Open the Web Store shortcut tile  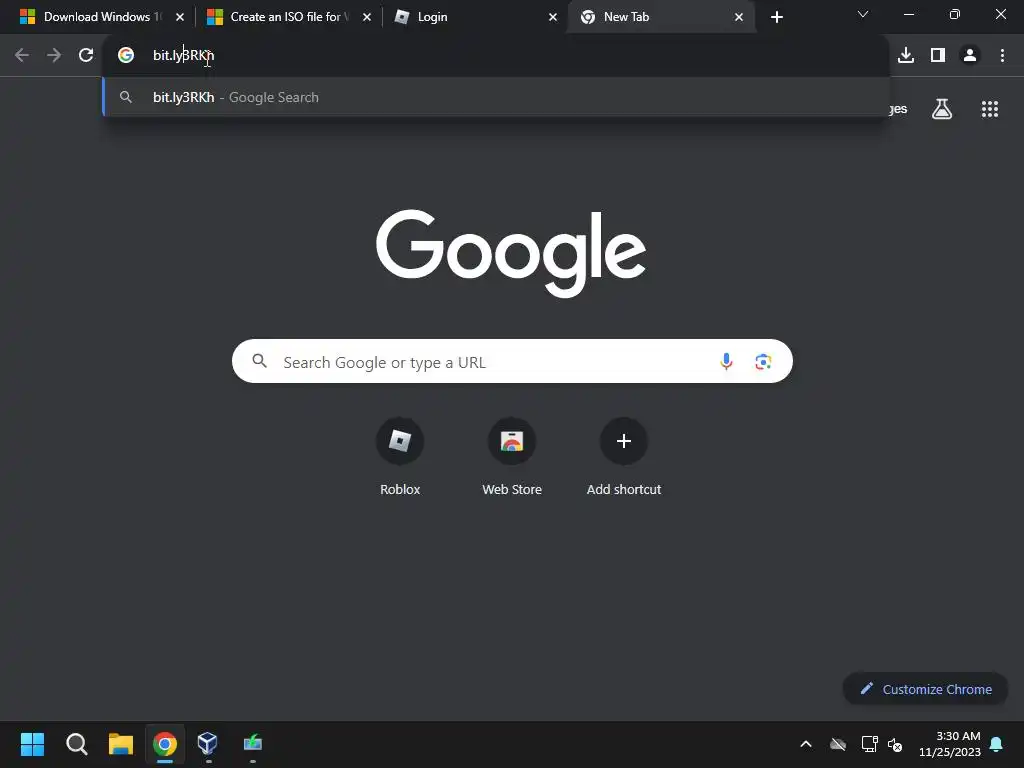512,457
